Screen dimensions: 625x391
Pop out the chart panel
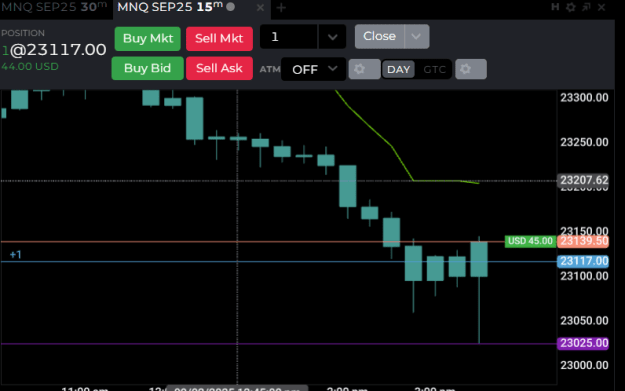coord(586,7)
